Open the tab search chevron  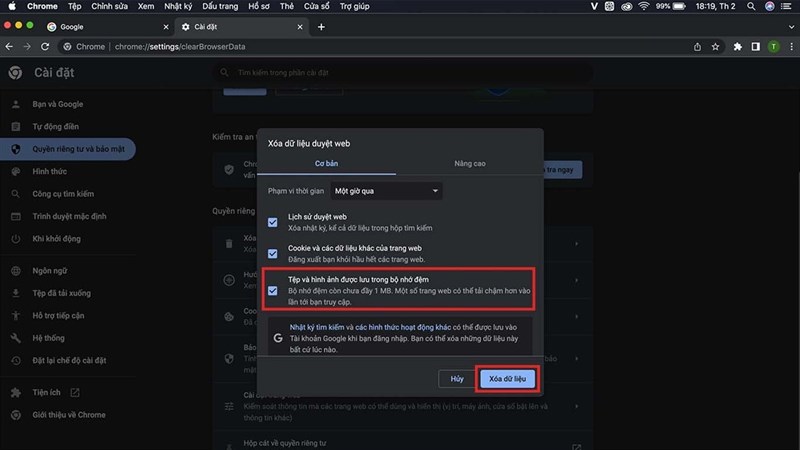tap(791, 27)
